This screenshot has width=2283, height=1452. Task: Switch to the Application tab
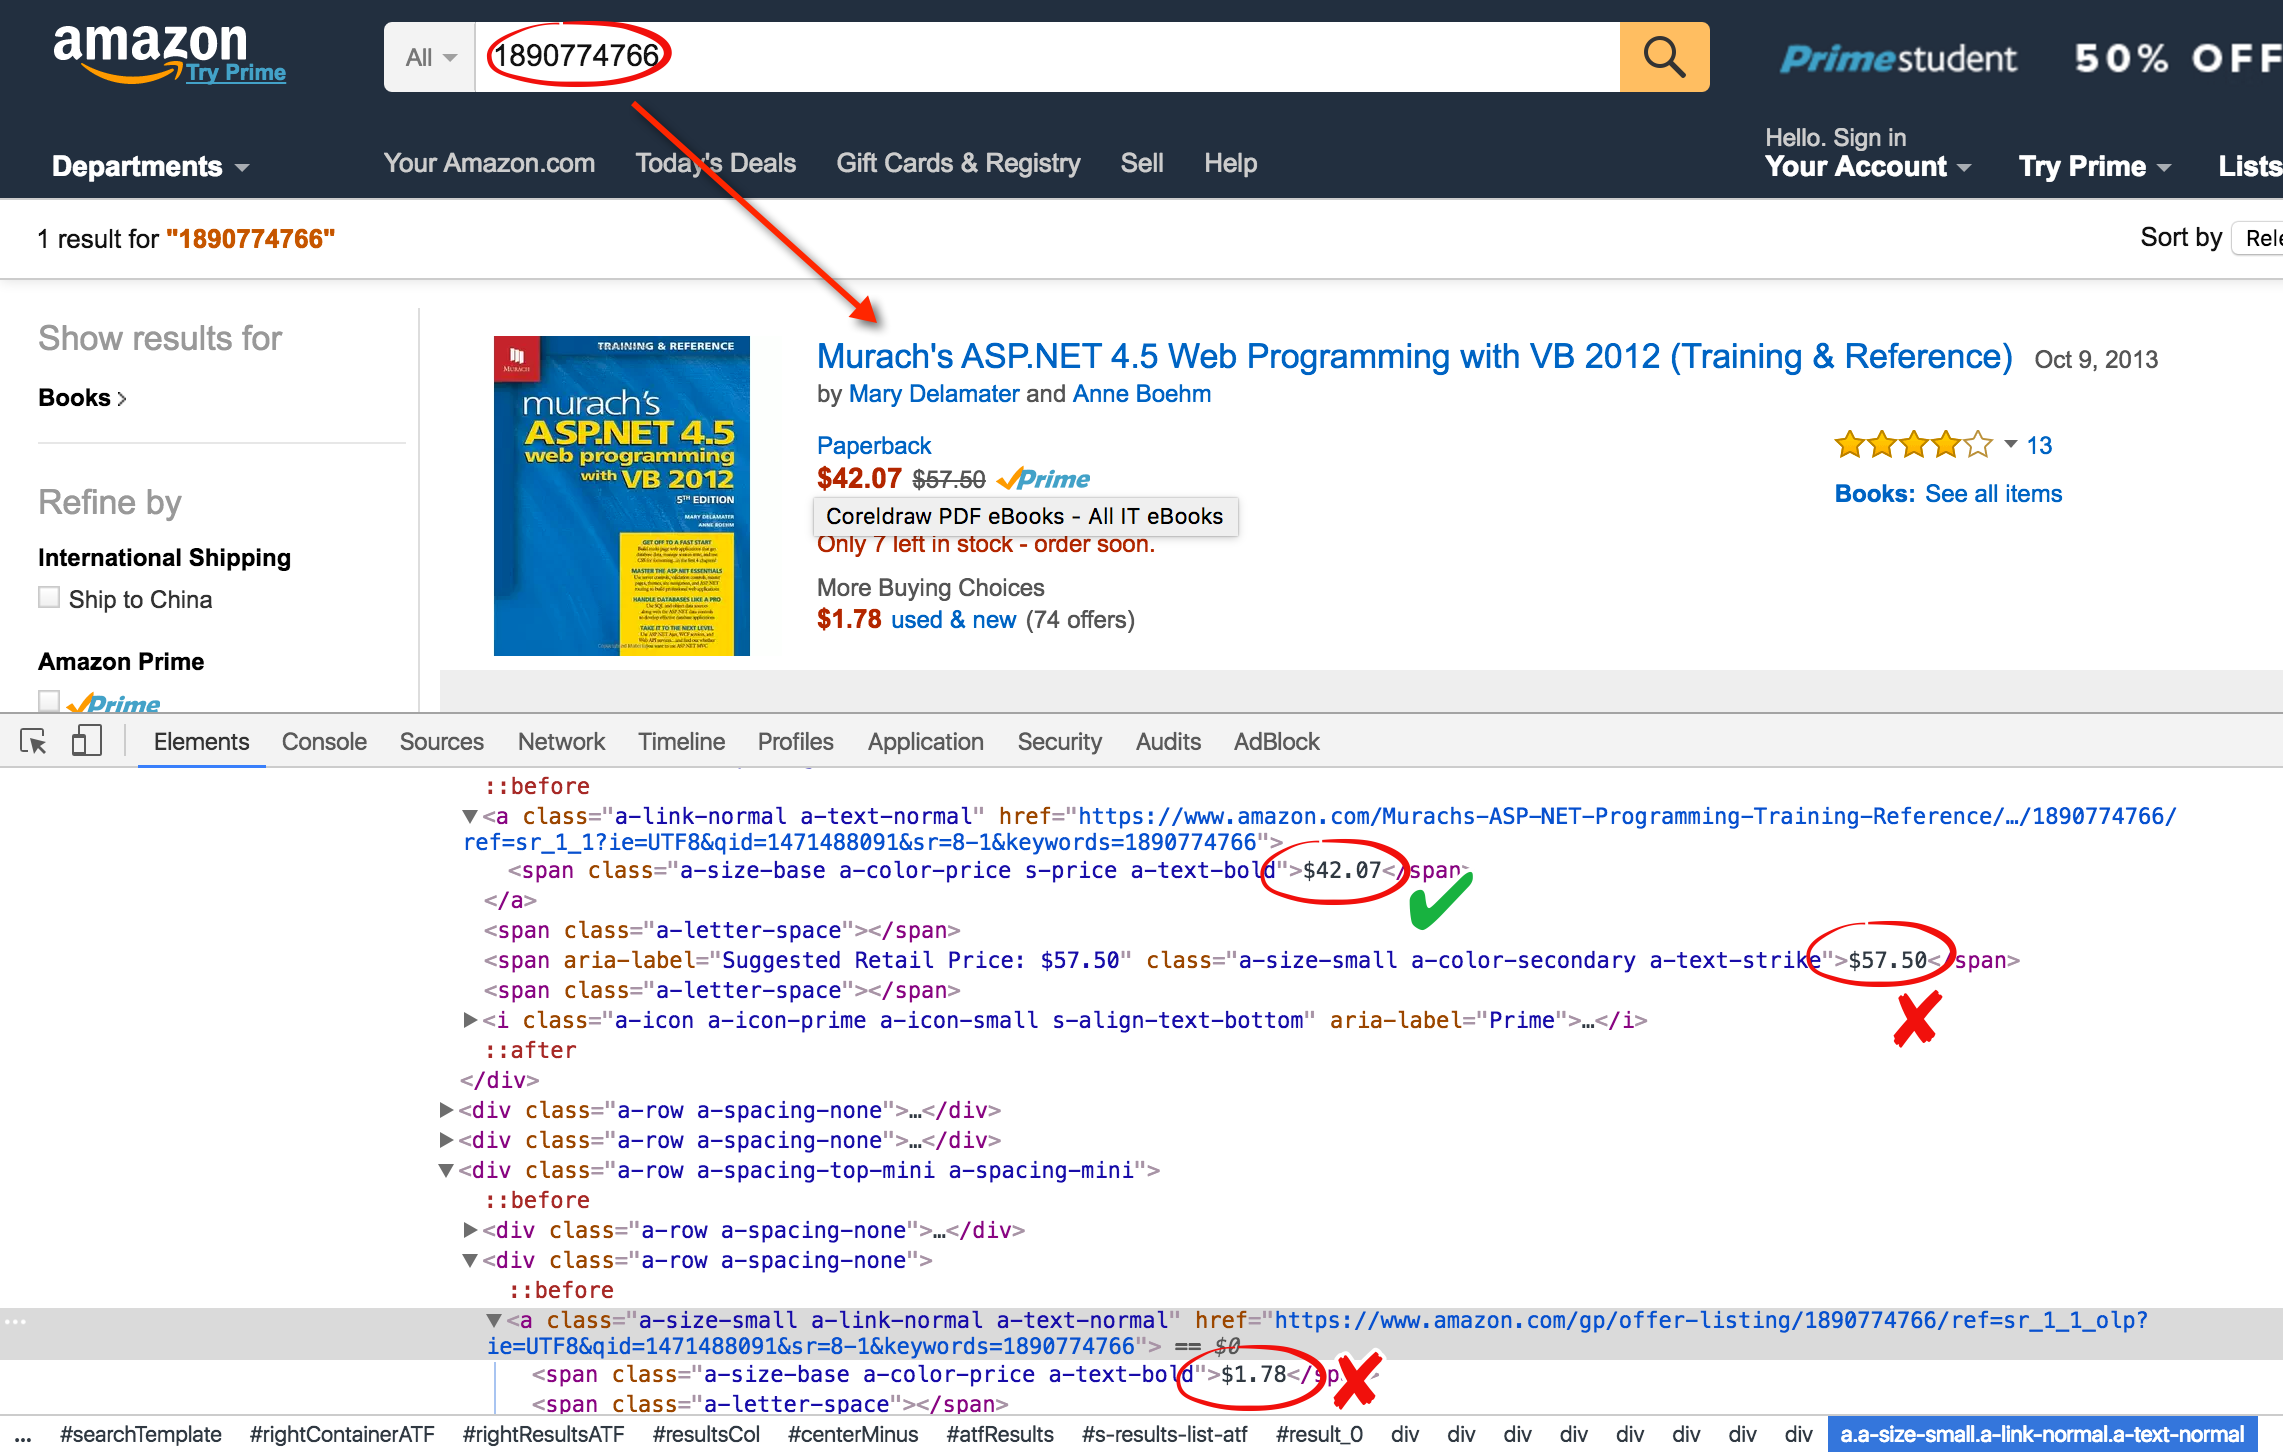pyautogui.click(x=925, y=741)
